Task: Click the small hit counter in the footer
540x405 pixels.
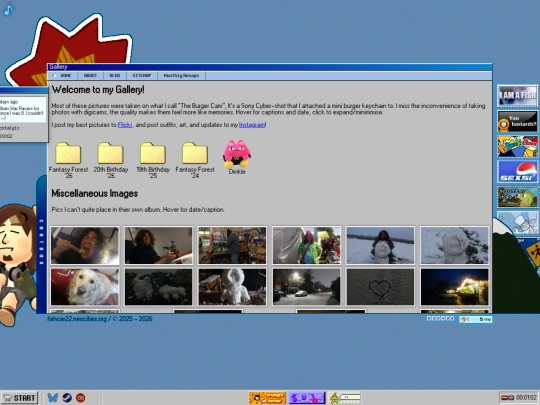Action: 440,319
